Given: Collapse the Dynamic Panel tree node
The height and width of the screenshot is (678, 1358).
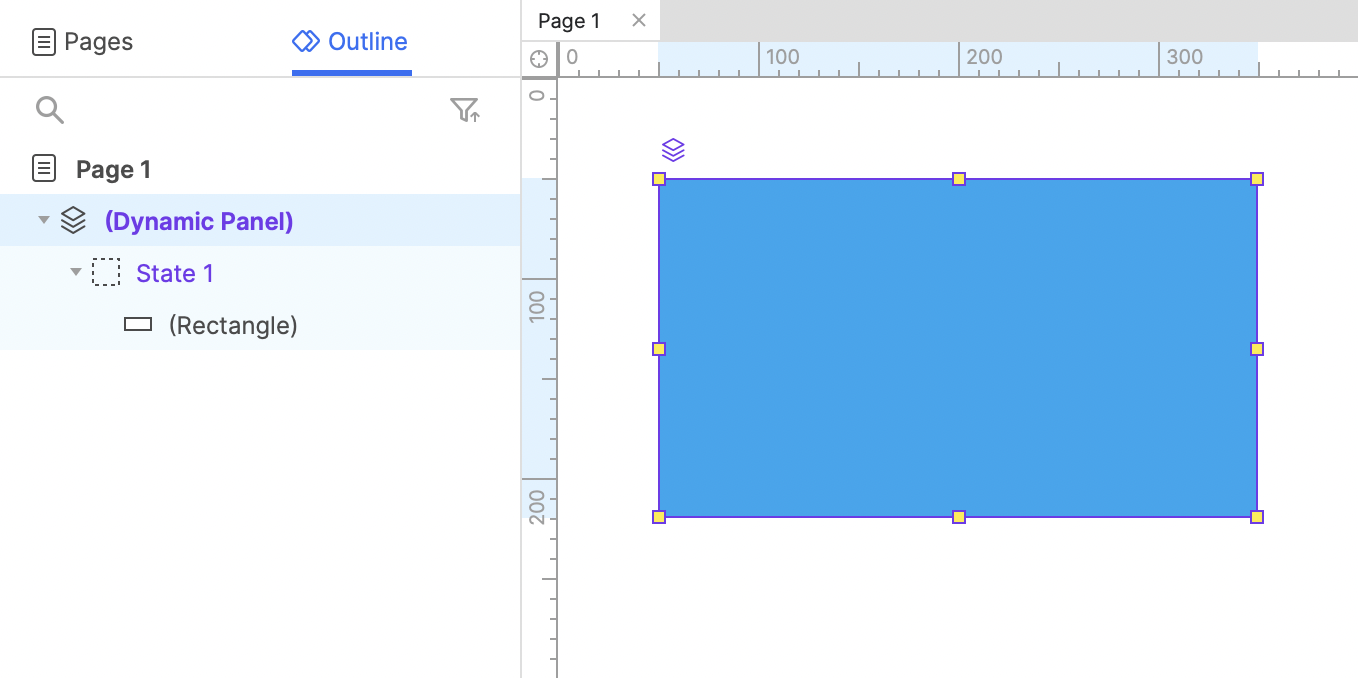Looking at the screenshot, I should pyautogui.click(x=43, y=220).
